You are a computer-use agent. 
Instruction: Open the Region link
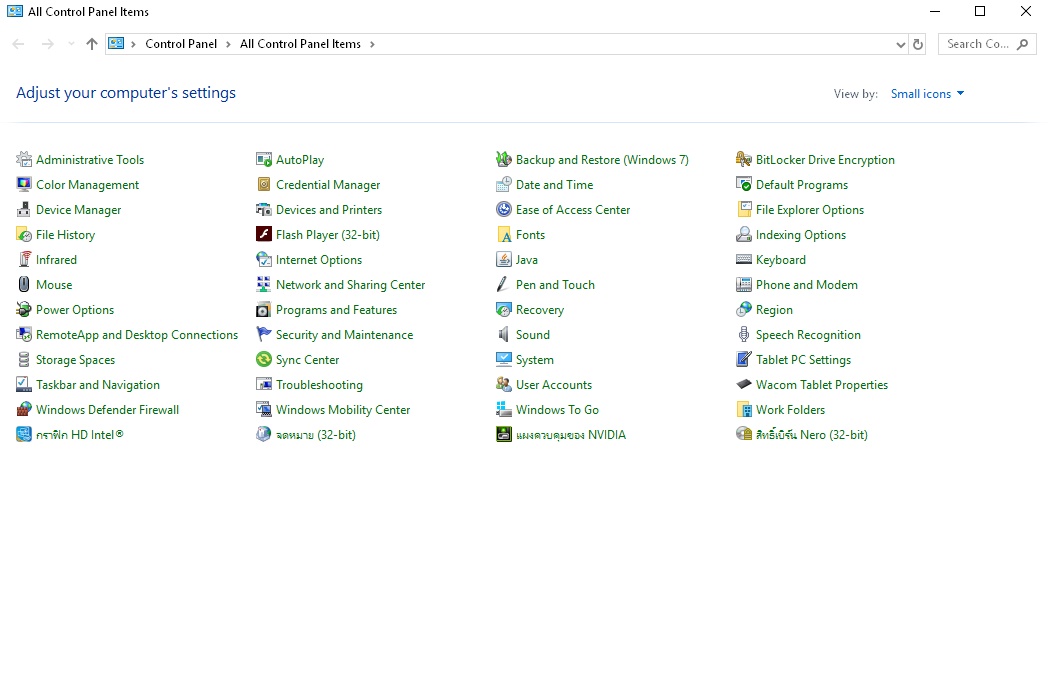(774, 310)
